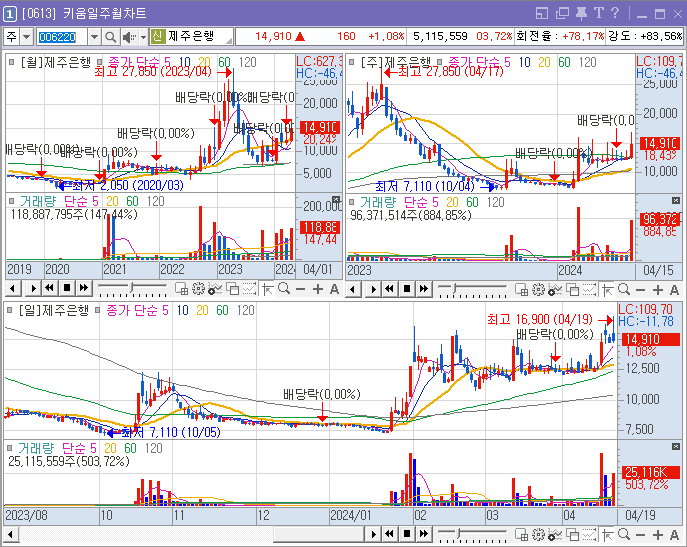687x547 pixels.
Task: Open the T text-size icon in the title bar
Action: 599,13
